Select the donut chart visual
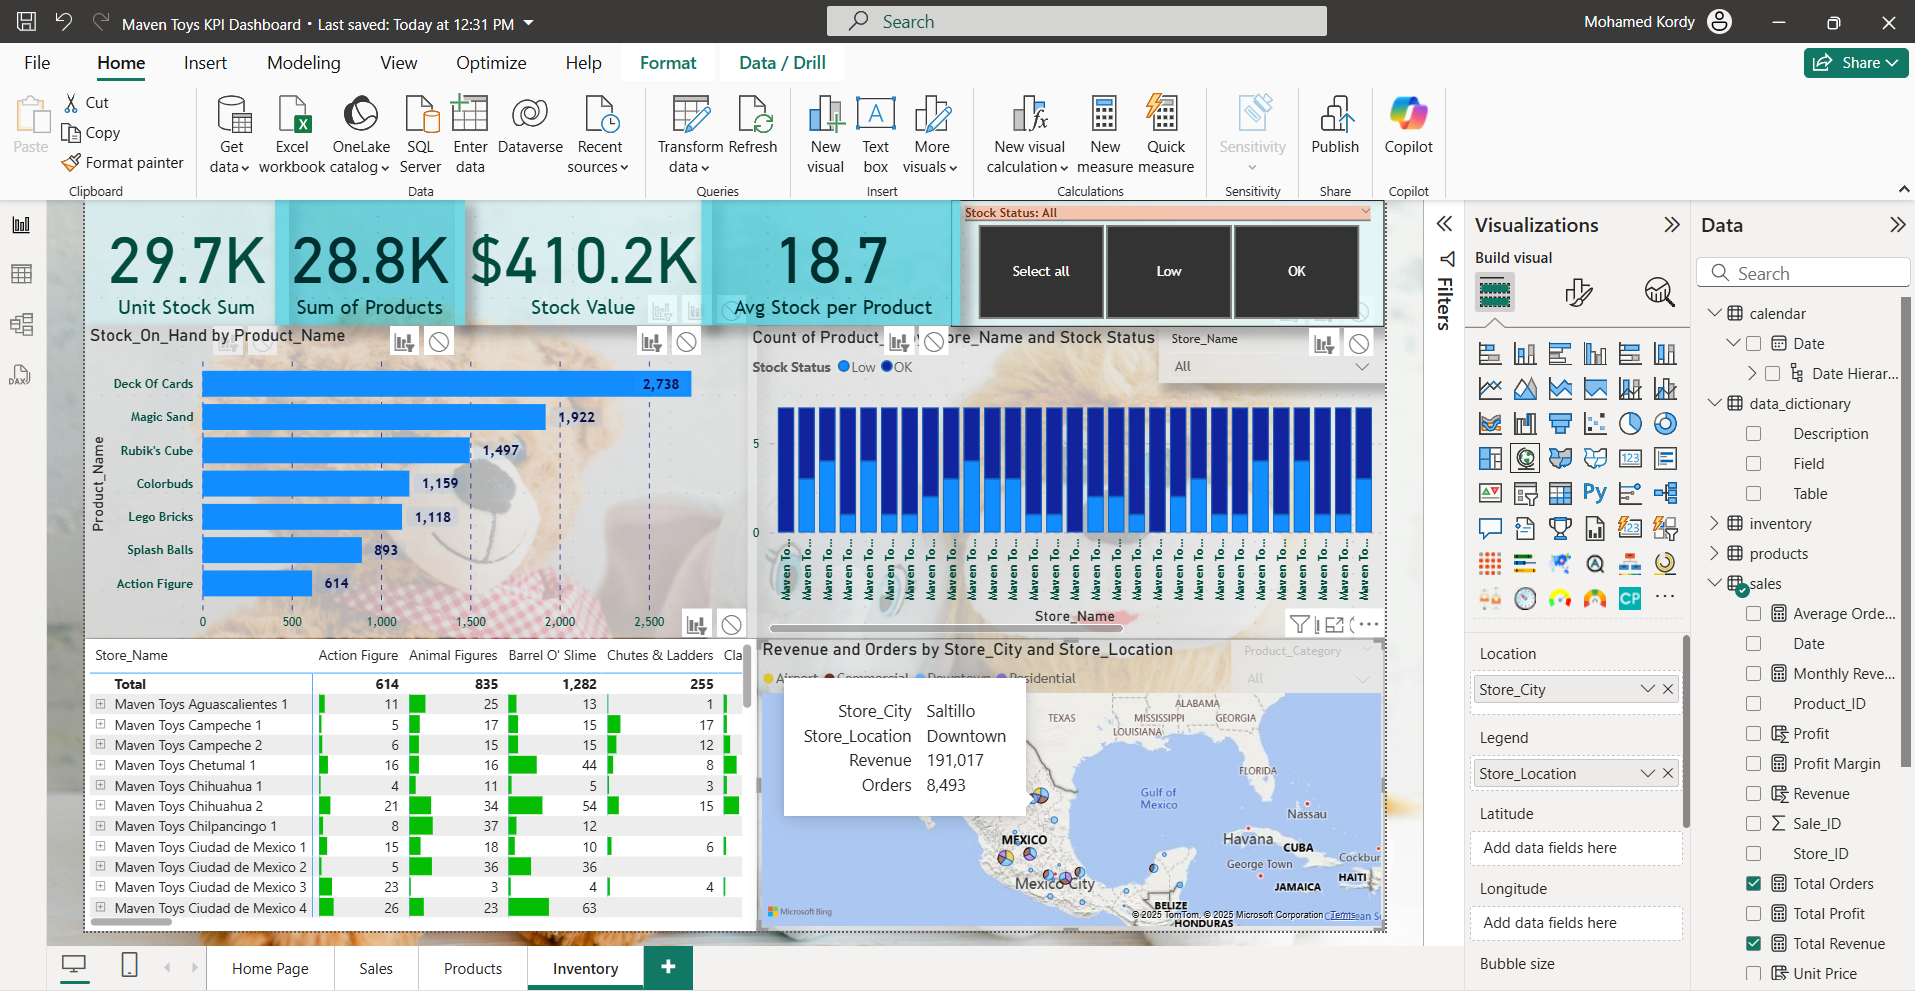 pyautogui.click(x=1665, y=424)
